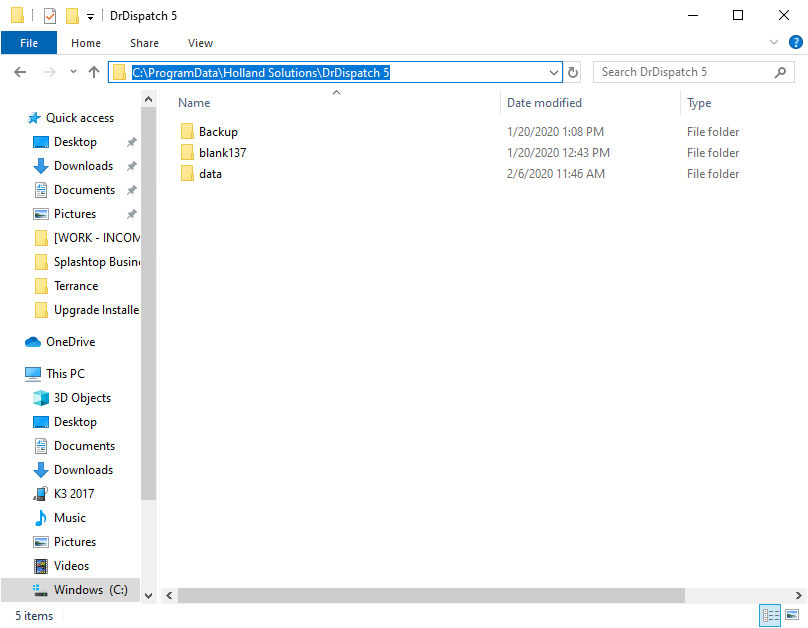Screen dimensions: 808x628
Task: Click the horizontal scrollbar thumb
Action: (x=431, y=596)
